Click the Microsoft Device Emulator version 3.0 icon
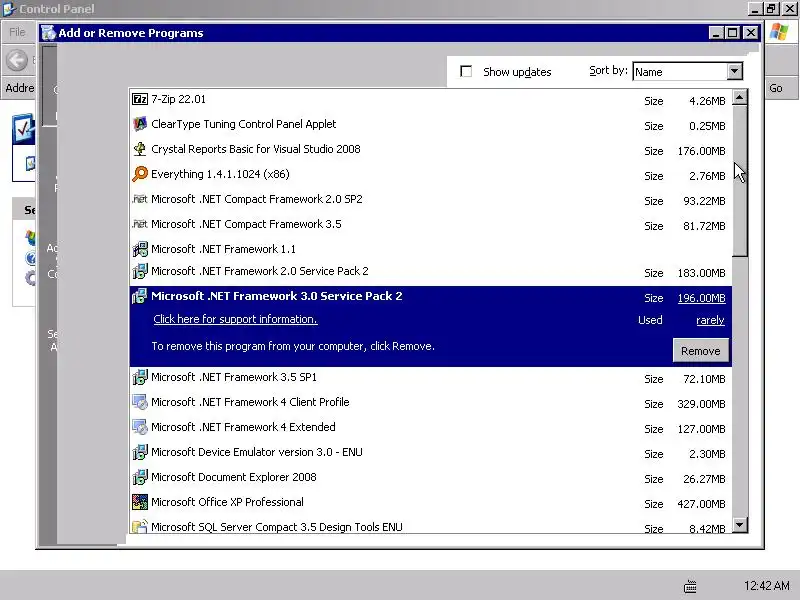The width and height of the screenshot is (800, 600). (x=140, y=452)
